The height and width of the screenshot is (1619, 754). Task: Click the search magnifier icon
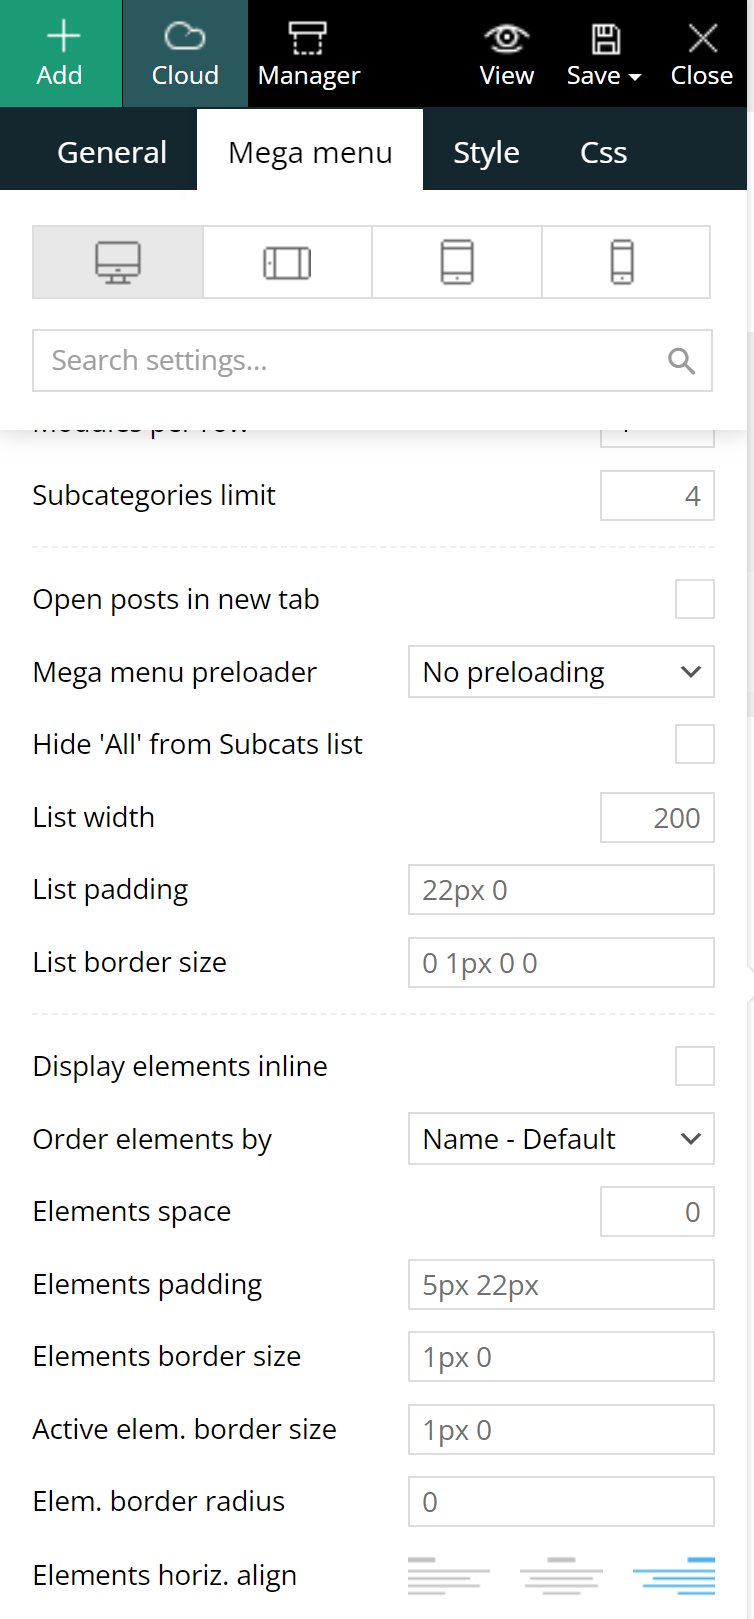(x=681, y=361)
